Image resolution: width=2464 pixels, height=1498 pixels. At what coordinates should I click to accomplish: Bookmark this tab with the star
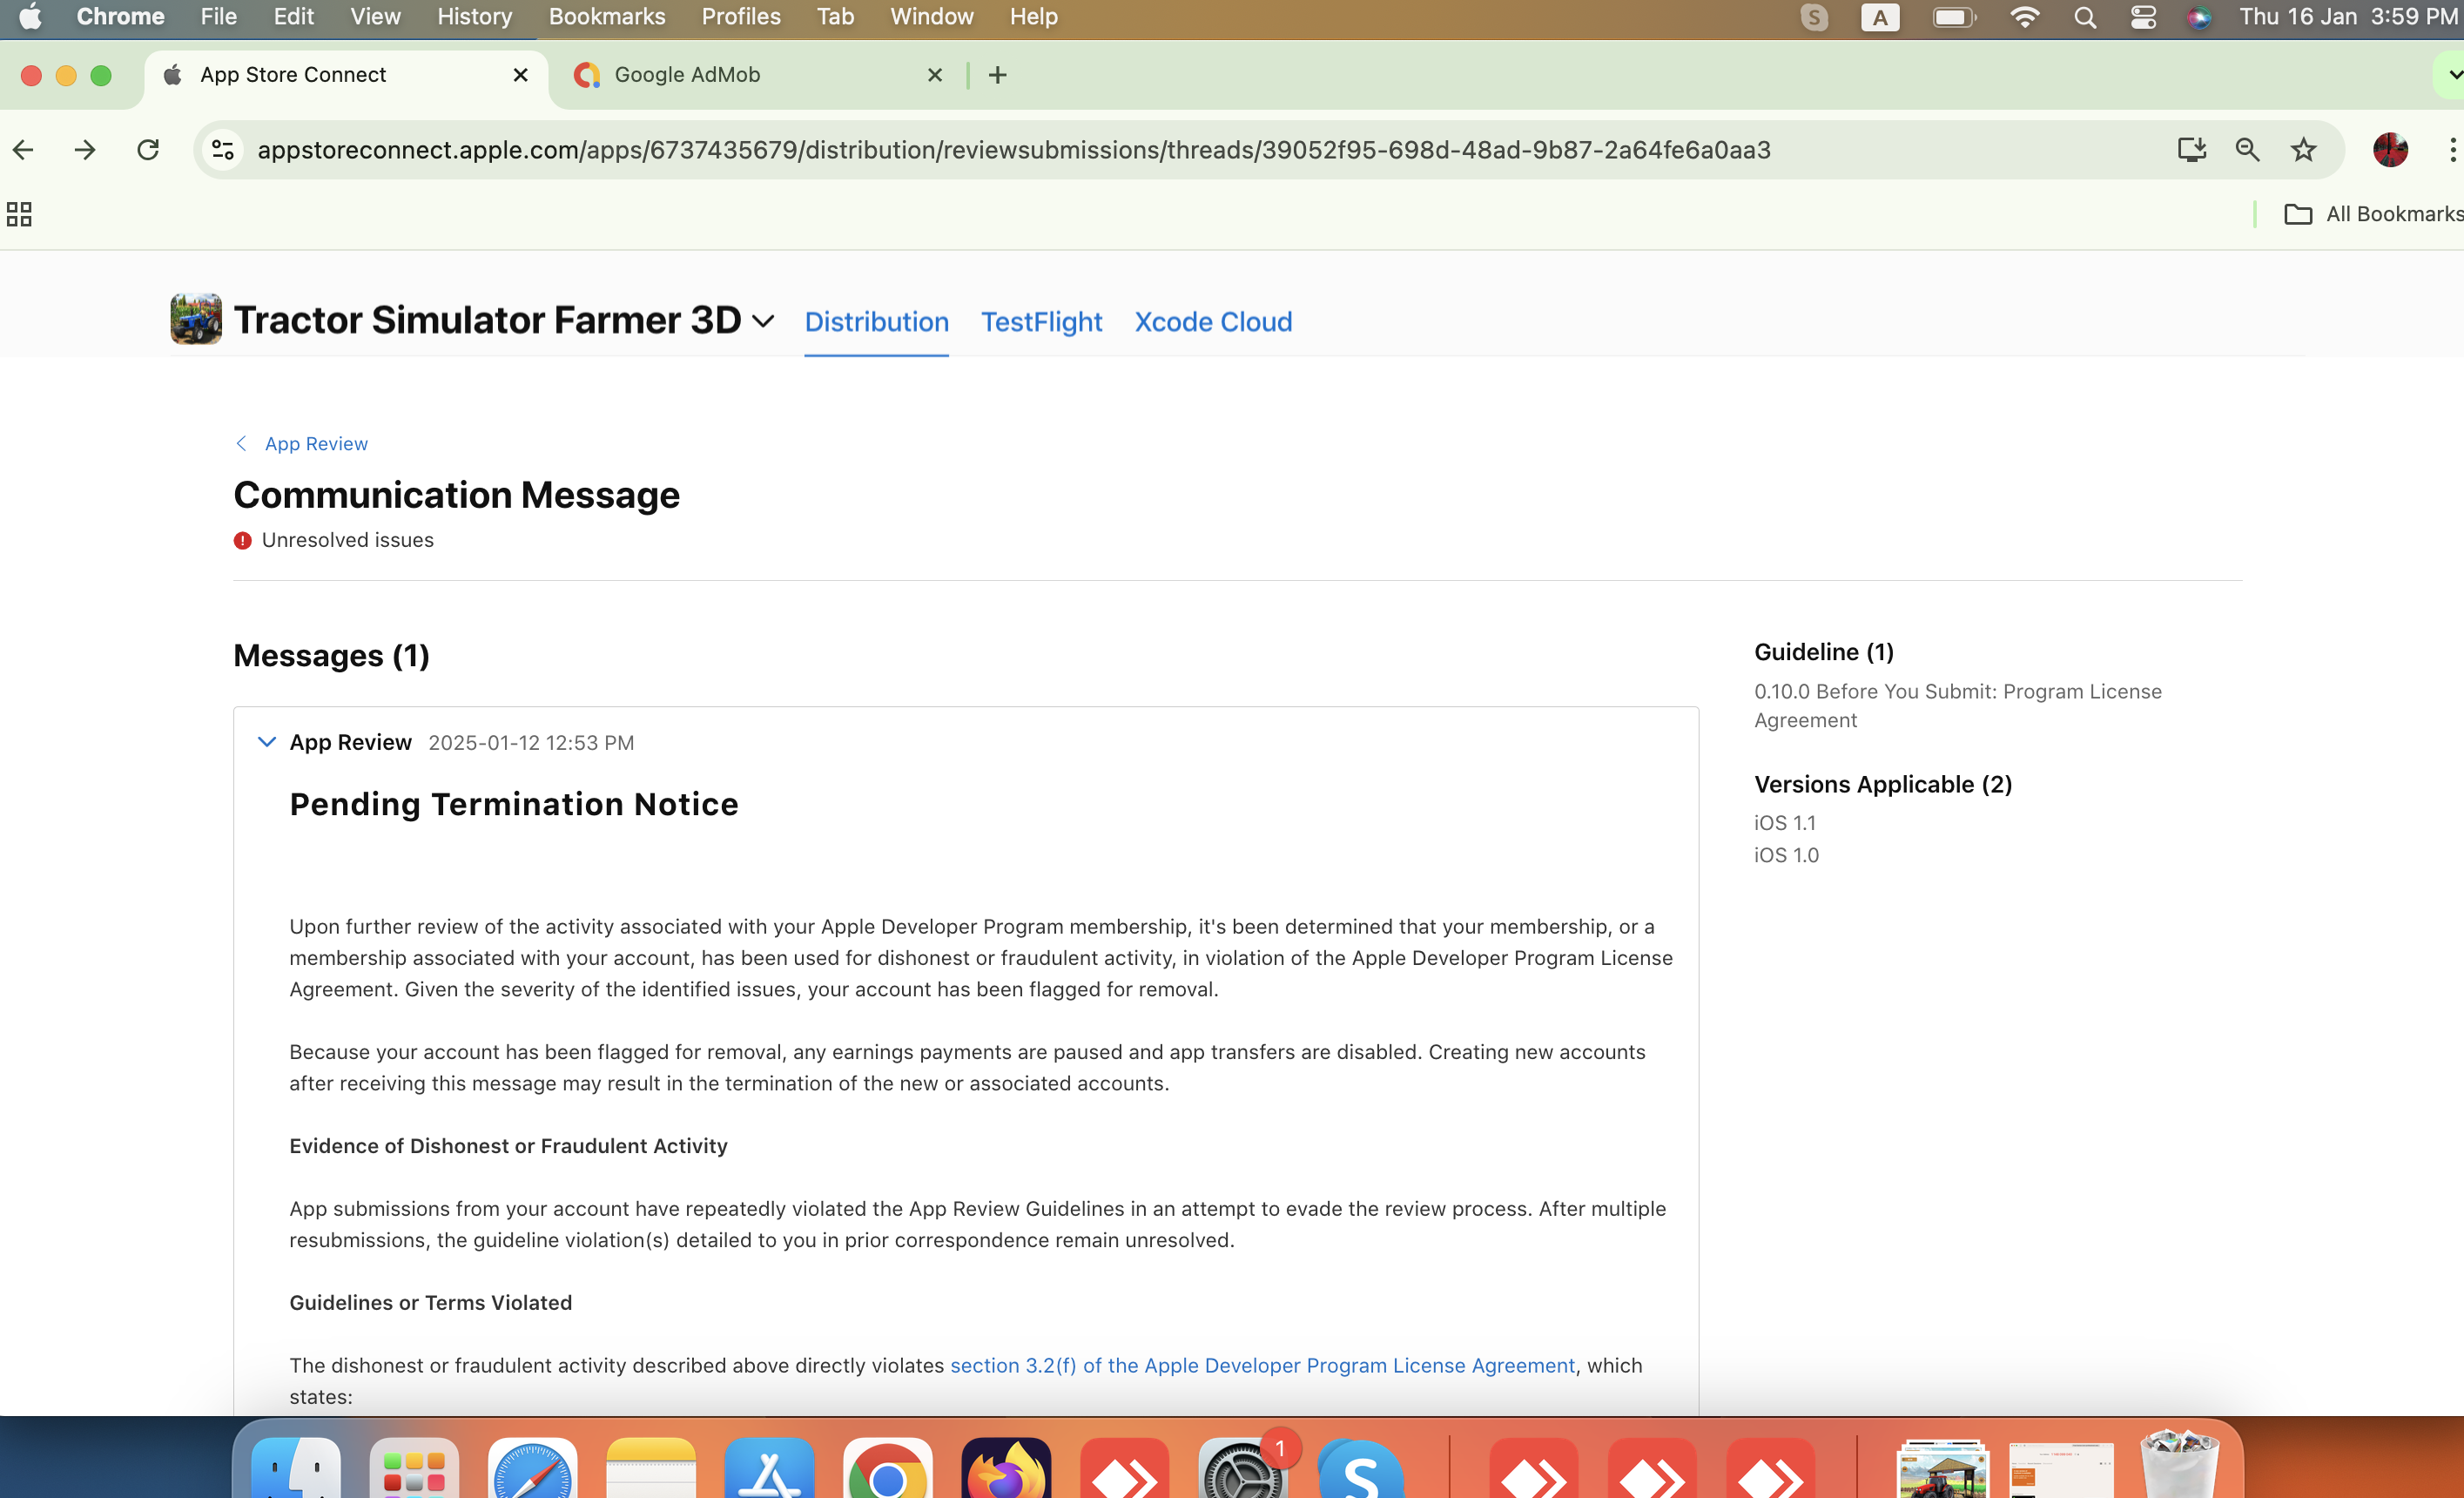(2303, 150)
